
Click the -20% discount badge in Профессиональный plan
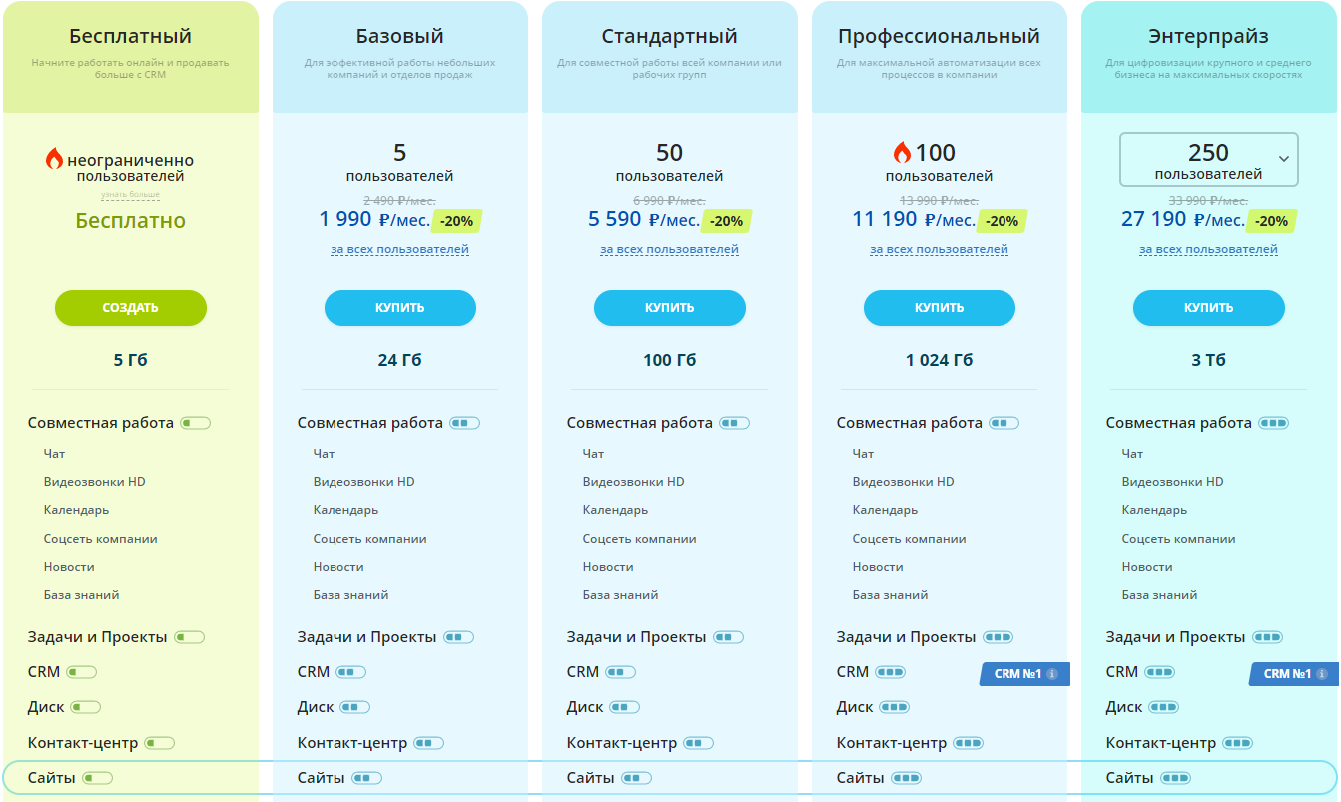[1002, 221]
